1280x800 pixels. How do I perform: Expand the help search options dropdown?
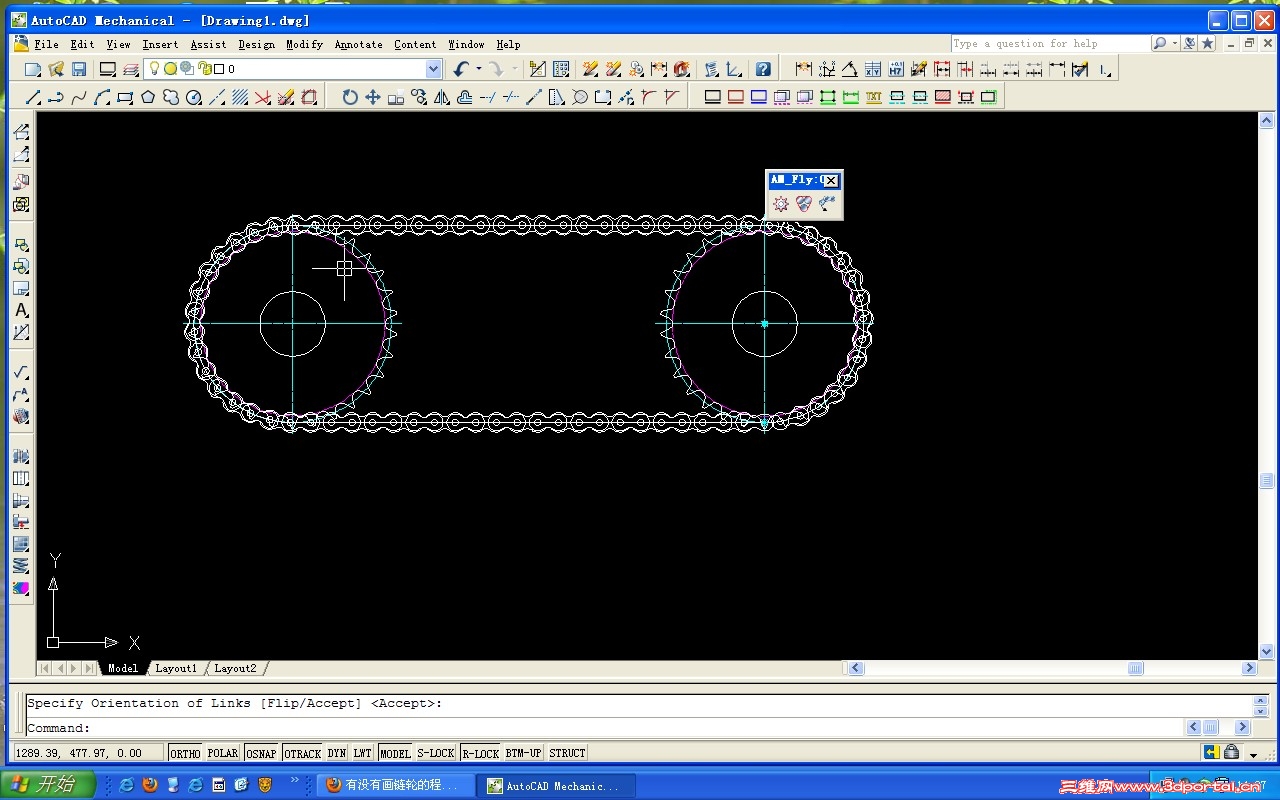coord(1173,44)
